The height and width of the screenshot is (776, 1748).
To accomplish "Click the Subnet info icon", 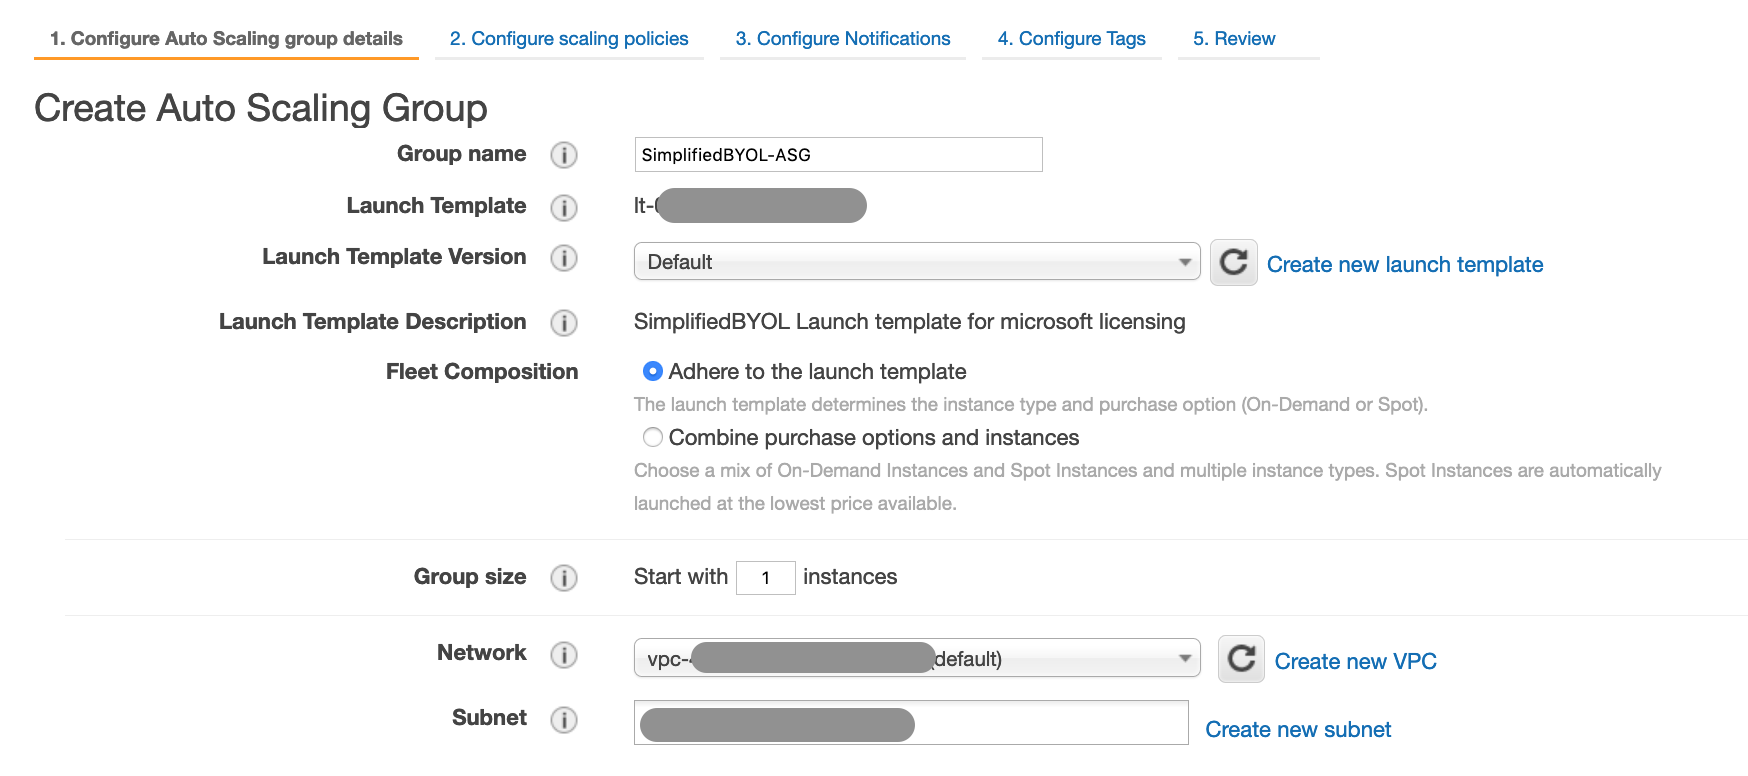I will 564,719.
